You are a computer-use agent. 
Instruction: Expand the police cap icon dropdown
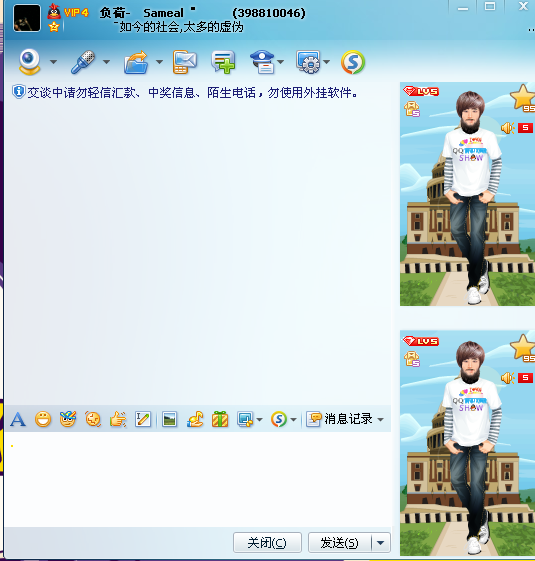pyautogui.click(x=281, y=62)
